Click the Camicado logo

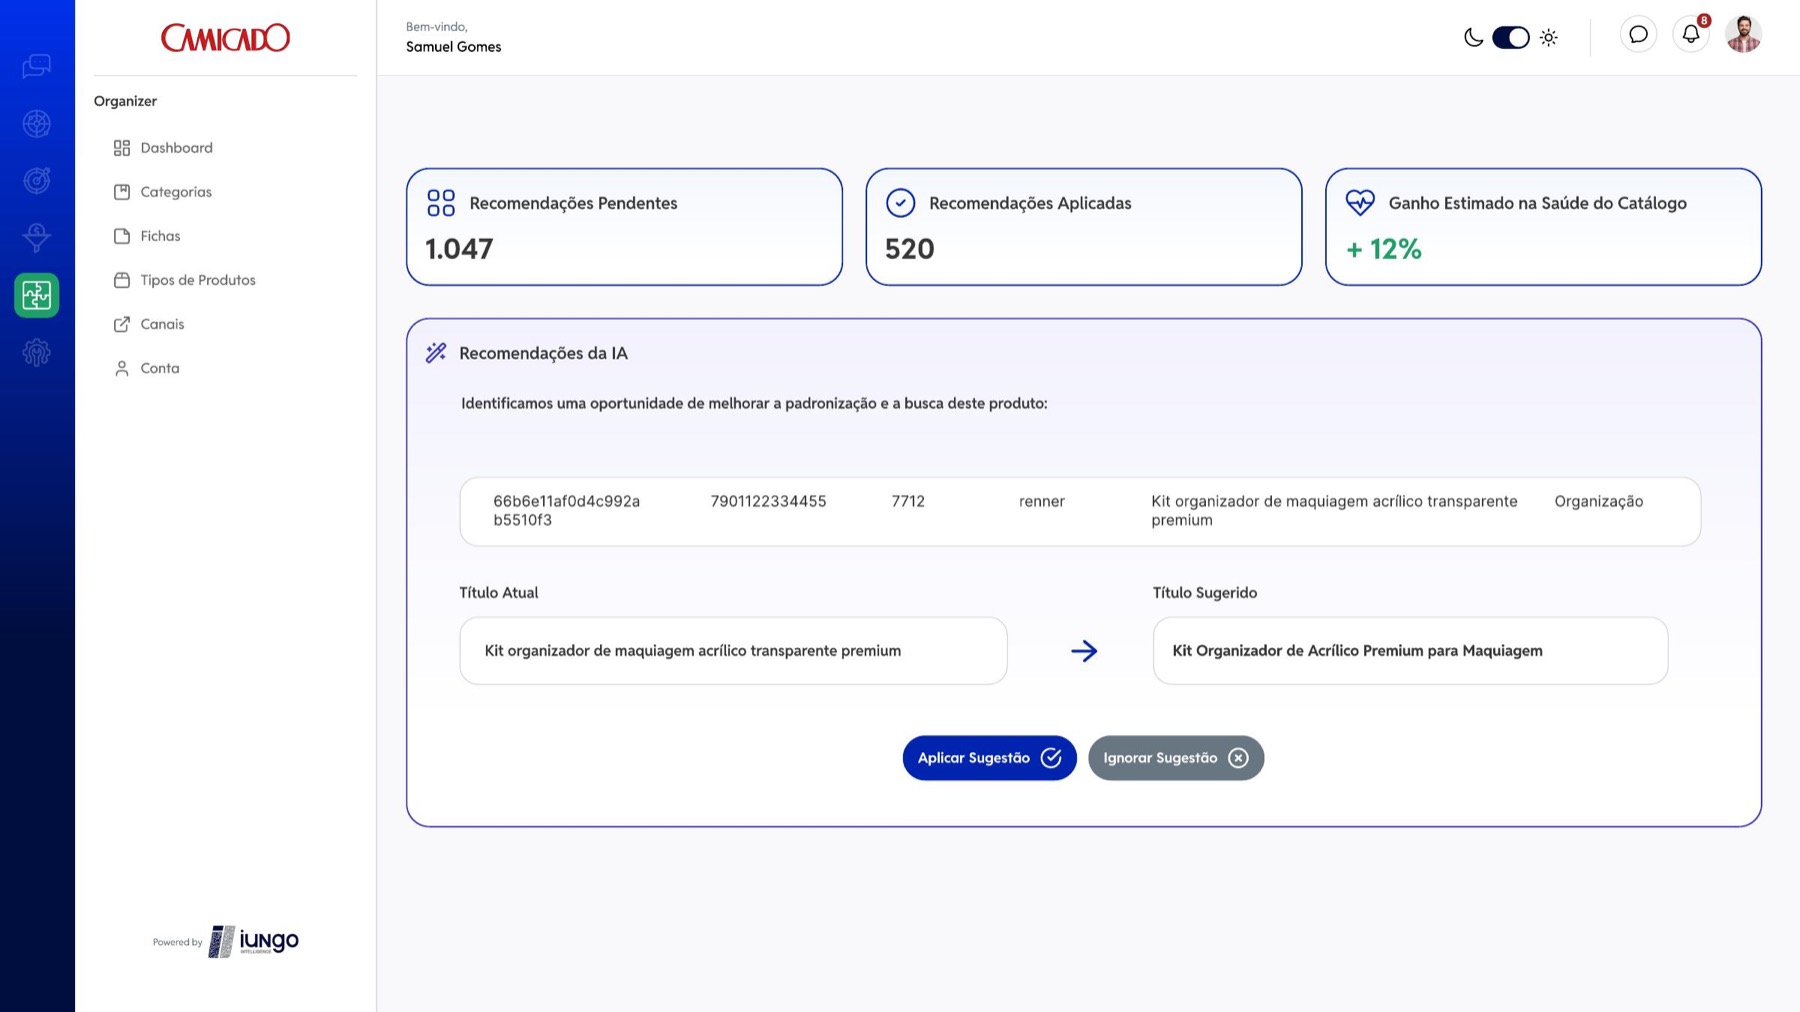tap(225, 38)
